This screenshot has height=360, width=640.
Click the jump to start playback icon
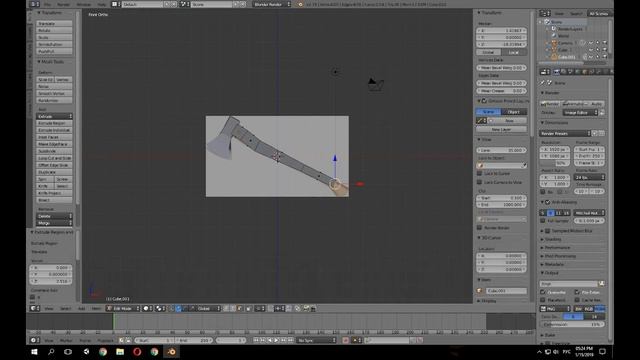[256, 340]
